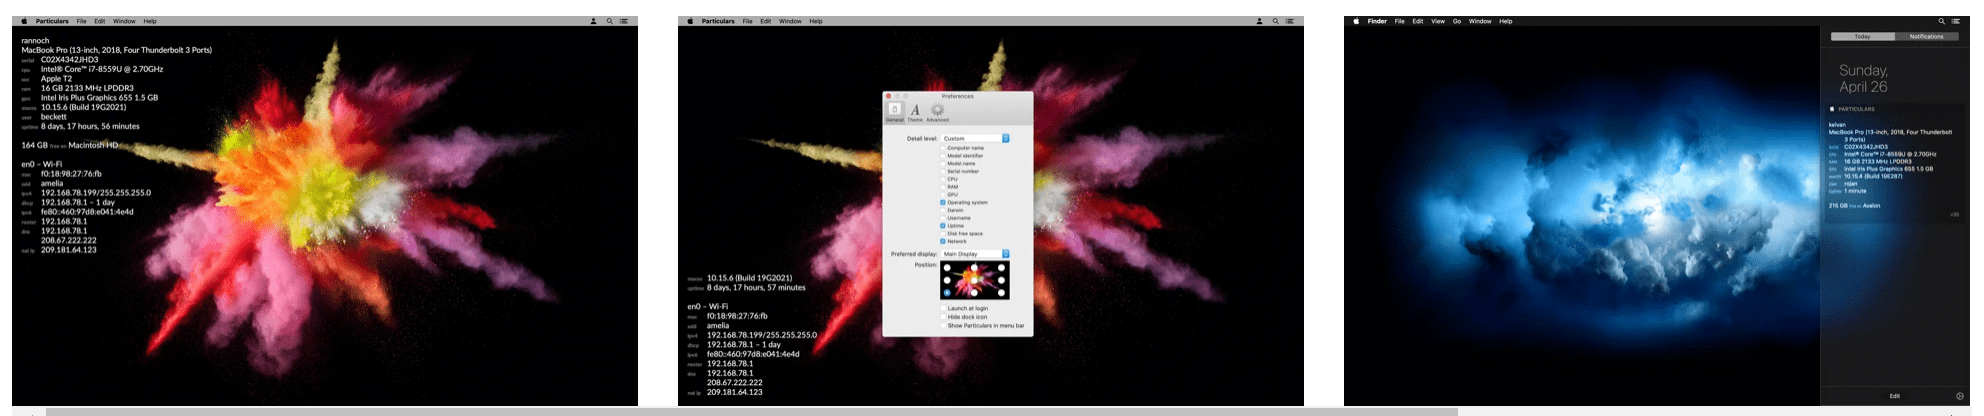Expand the Preferred display dropdown
This screenshot has width=1984, height=416.
point(975,254)
